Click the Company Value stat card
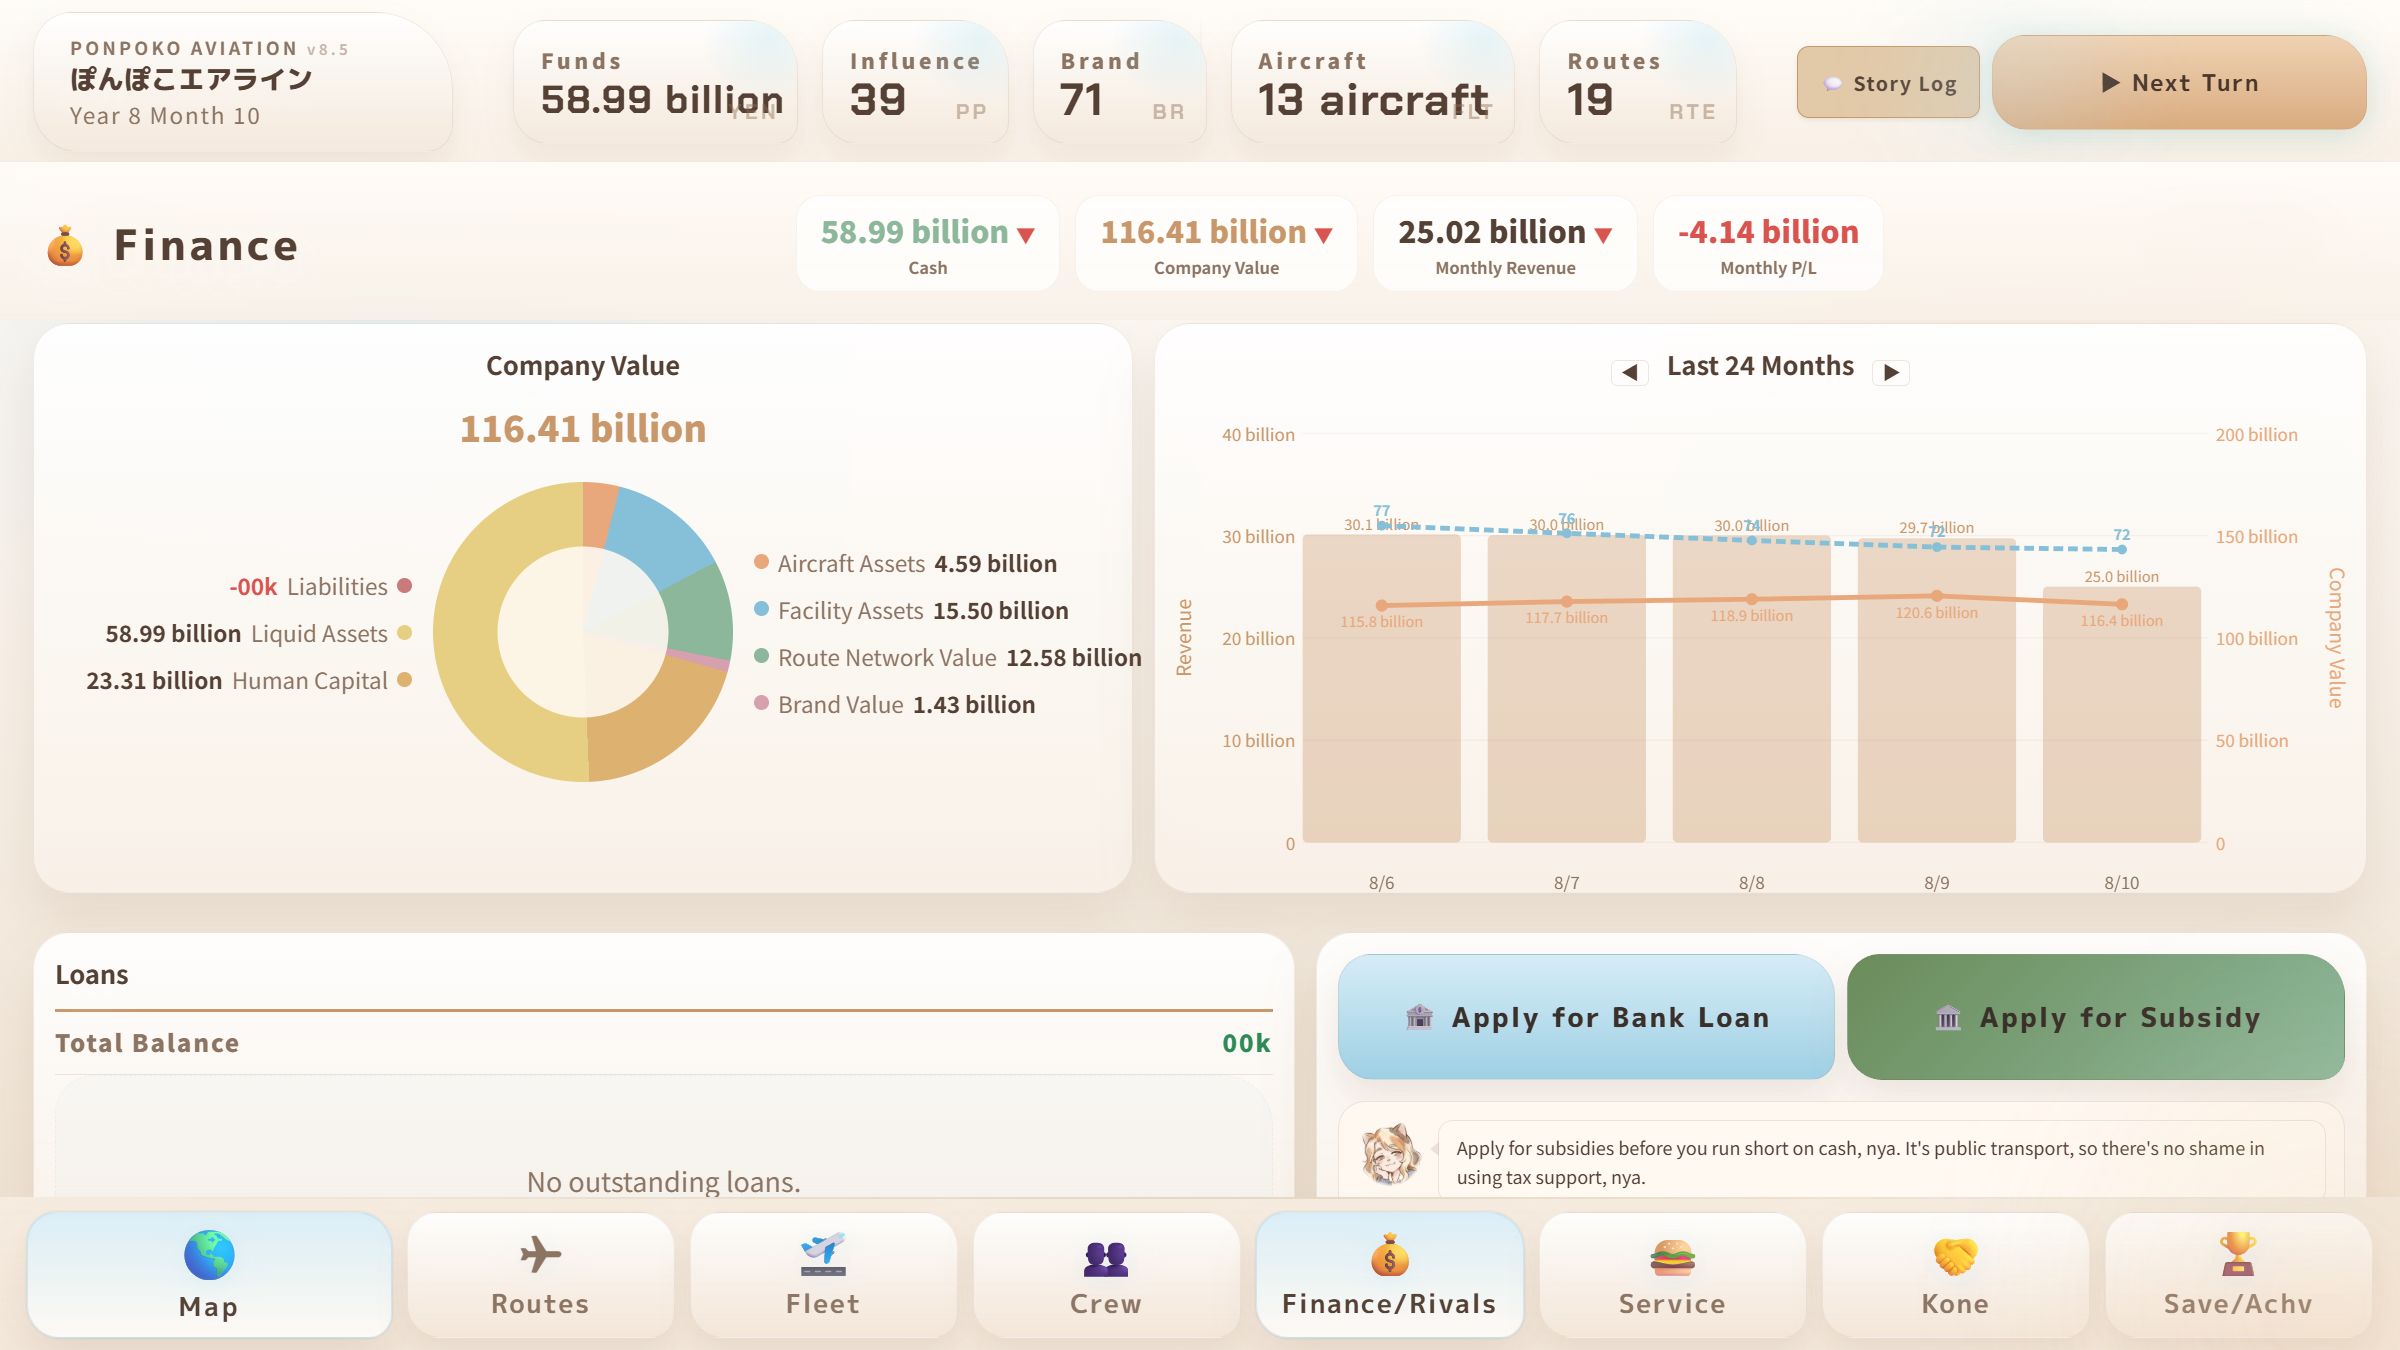This screenshot has height=1350, width=2400. click(x=1216, y=244)
